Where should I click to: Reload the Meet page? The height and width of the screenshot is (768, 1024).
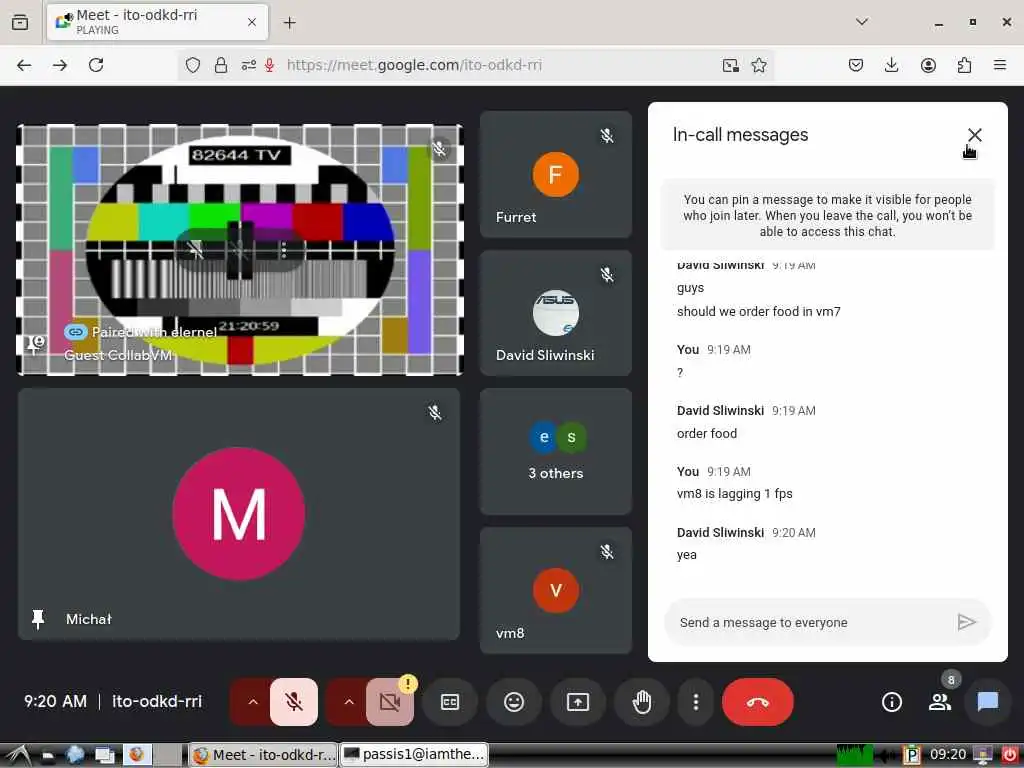click(x=96, y=65)
